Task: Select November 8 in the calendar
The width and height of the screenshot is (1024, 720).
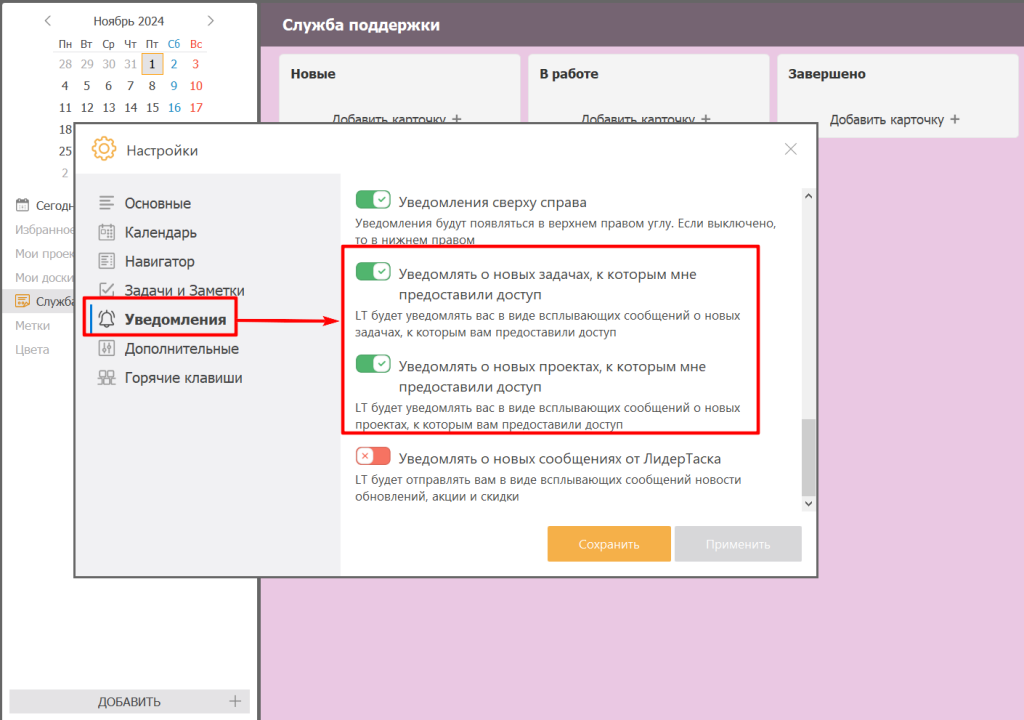Action: 152,86
